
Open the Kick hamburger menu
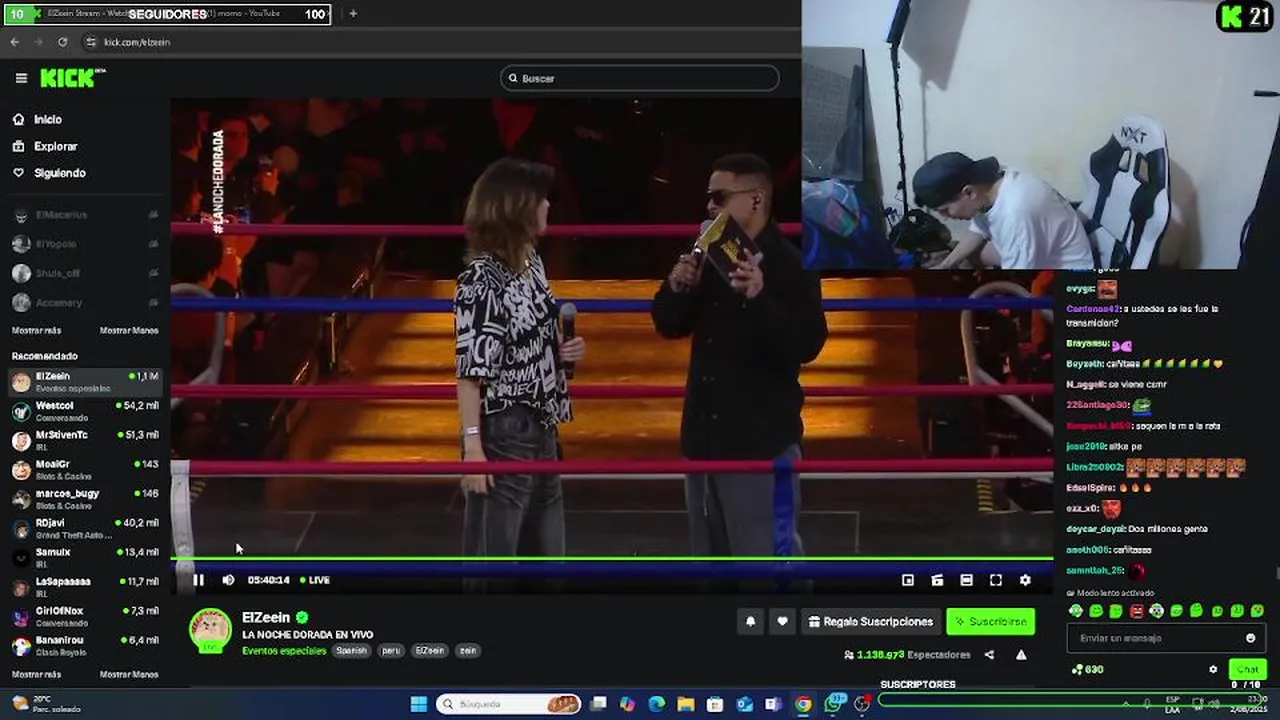point(21,78)
